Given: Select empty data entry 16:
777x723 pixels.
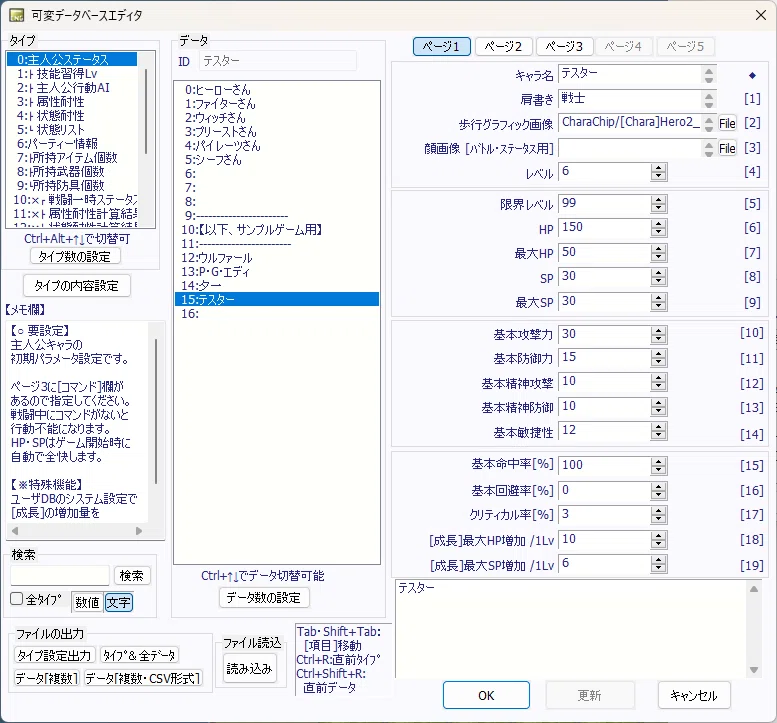Looking at the screenshot, I should [277, 314].
